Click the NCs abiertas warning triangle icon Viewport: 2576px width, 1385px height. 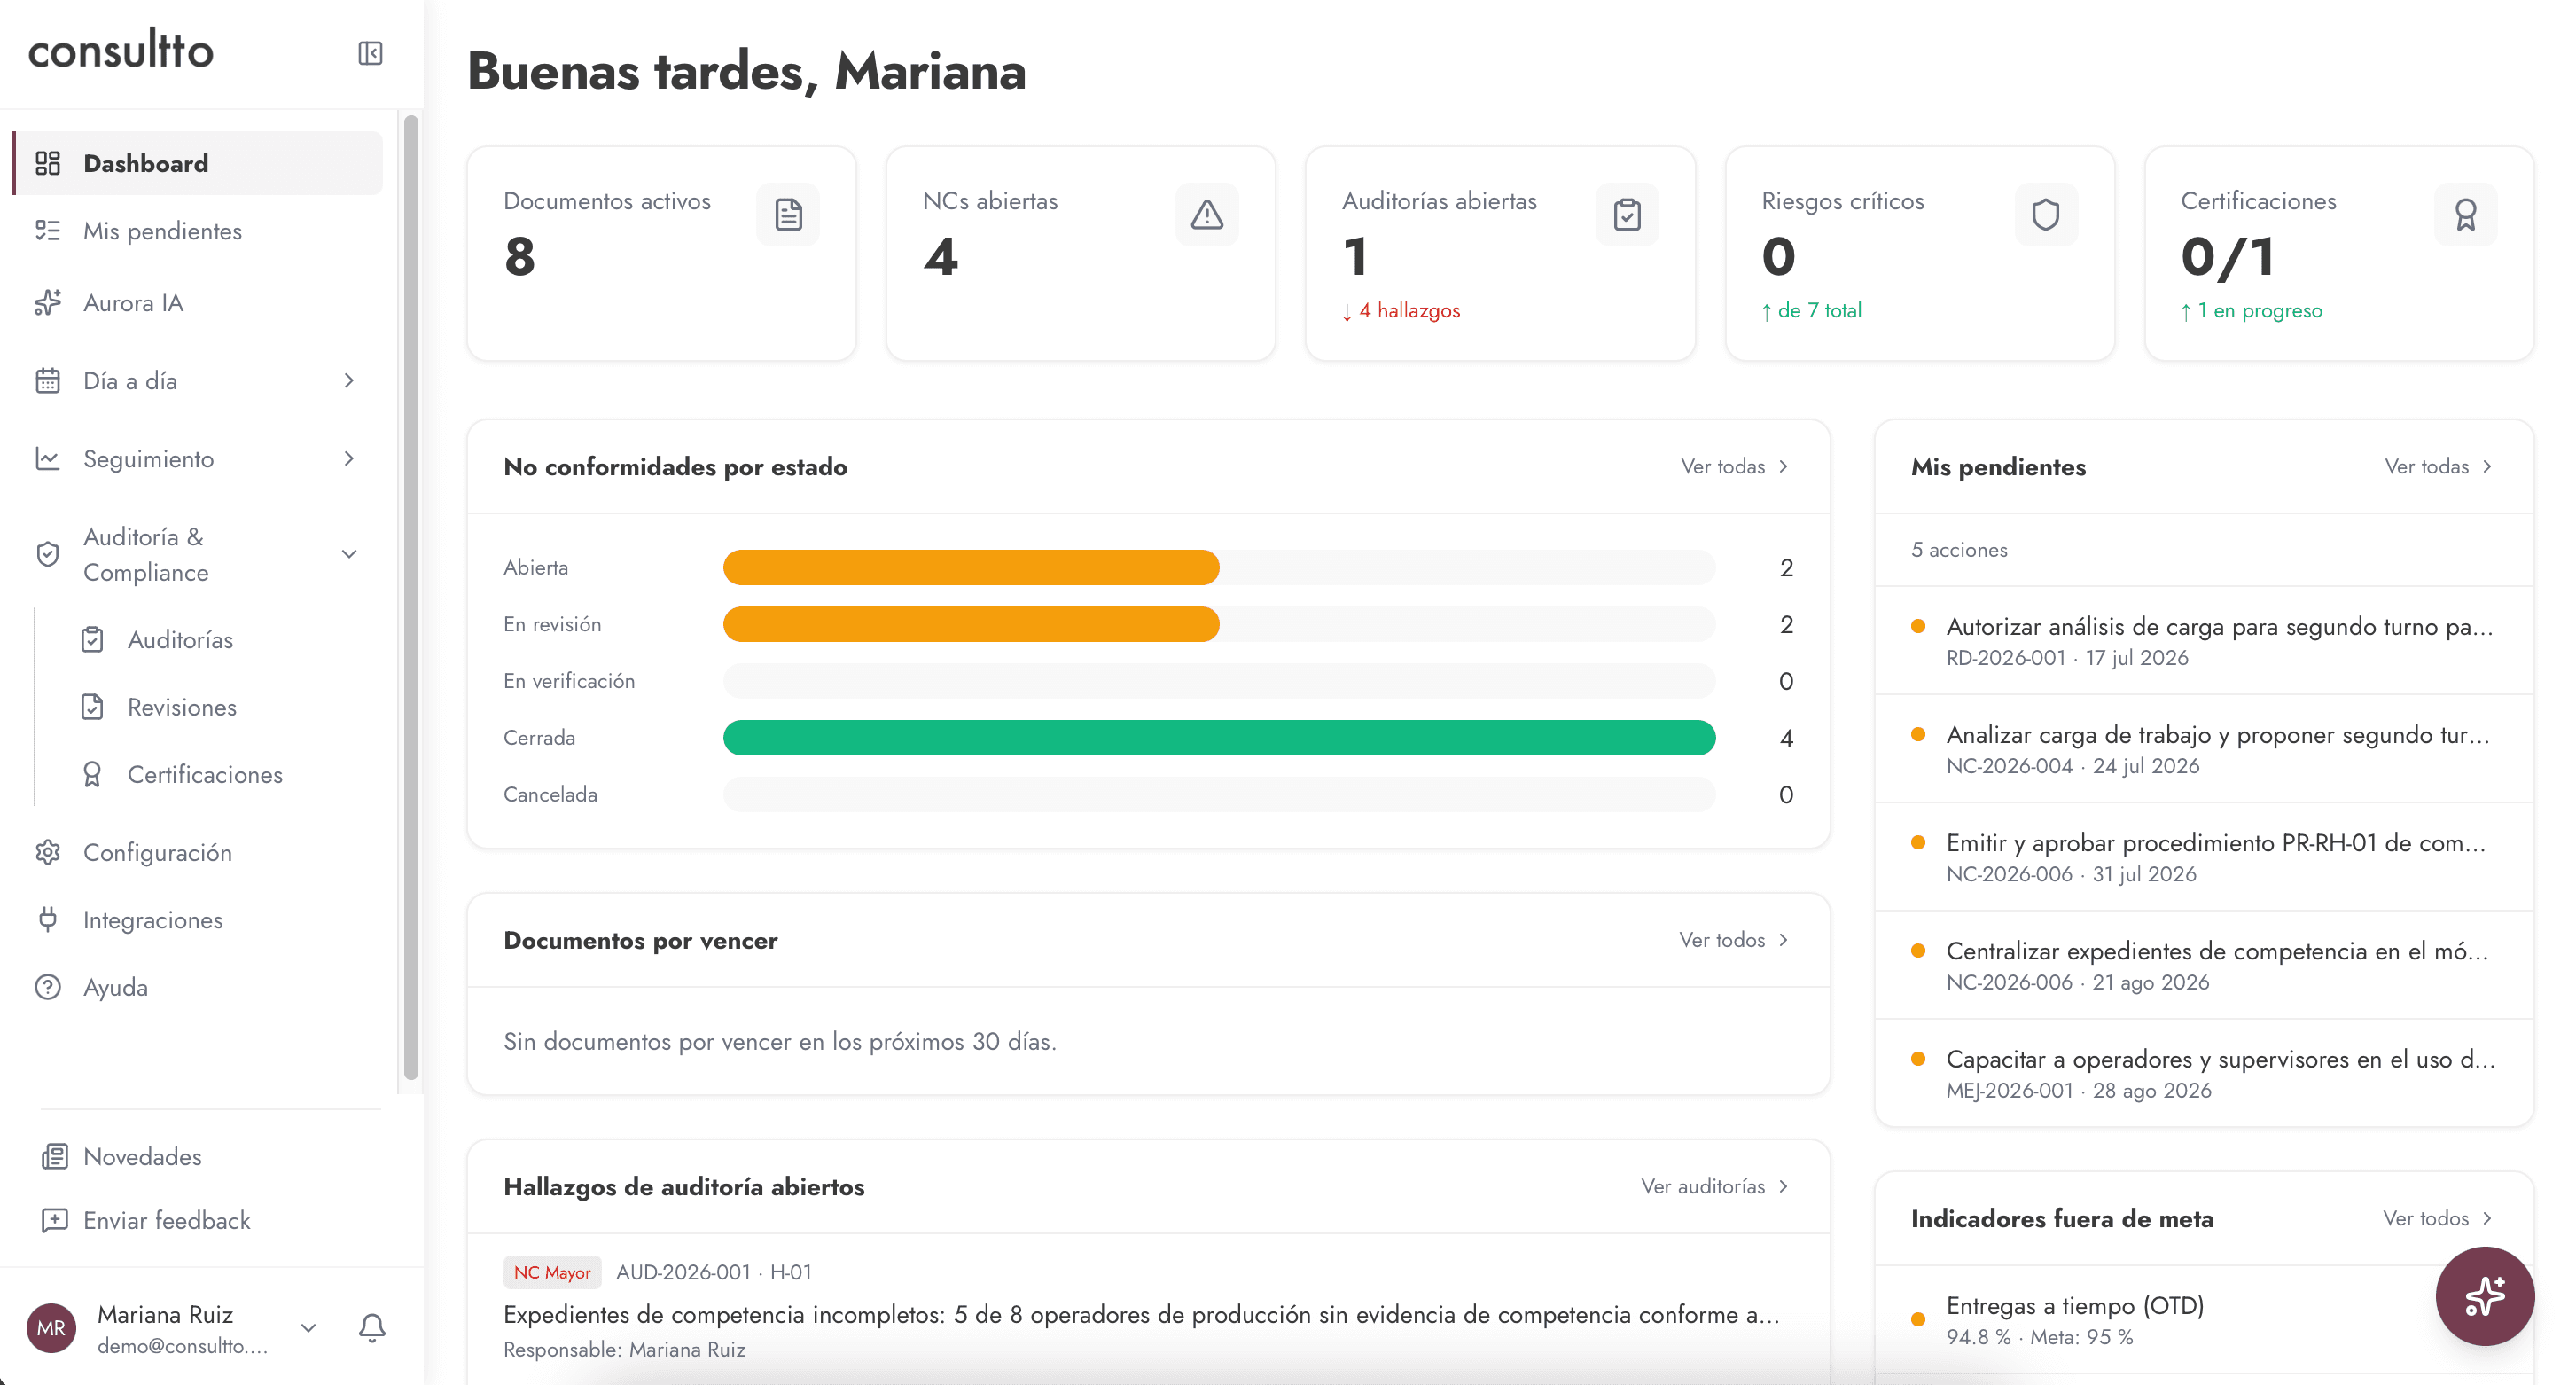click(1207, 214)
